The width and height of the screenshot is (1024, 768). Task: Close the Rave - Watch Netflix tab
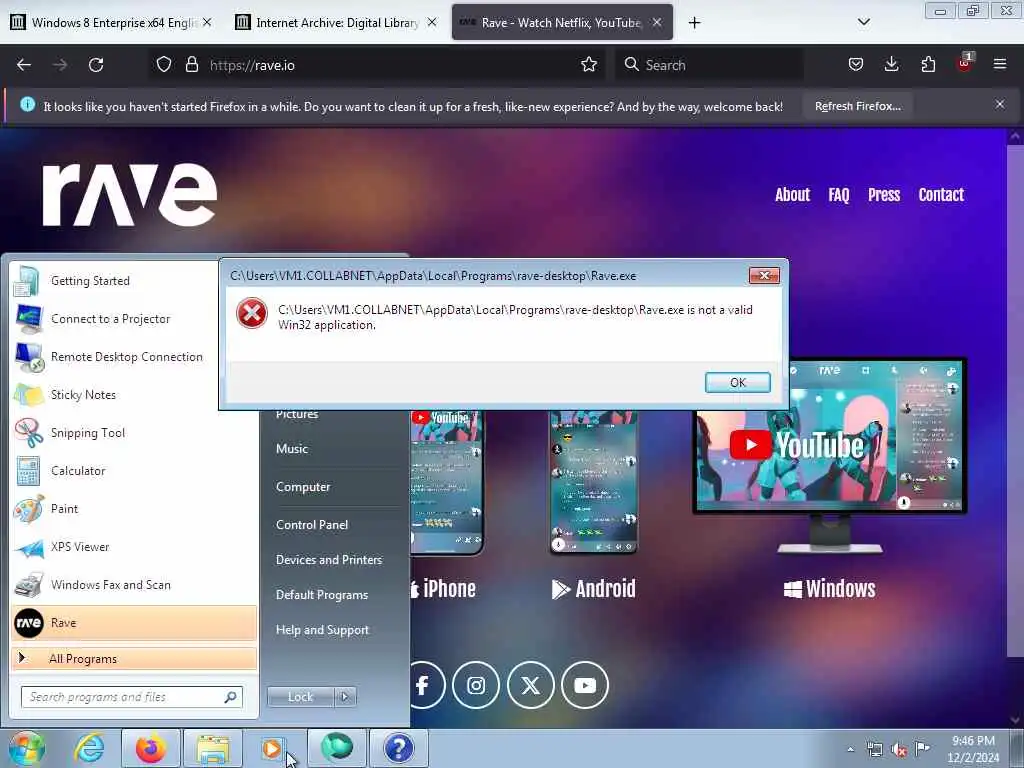pyautogui.click(x=657, y=23)
